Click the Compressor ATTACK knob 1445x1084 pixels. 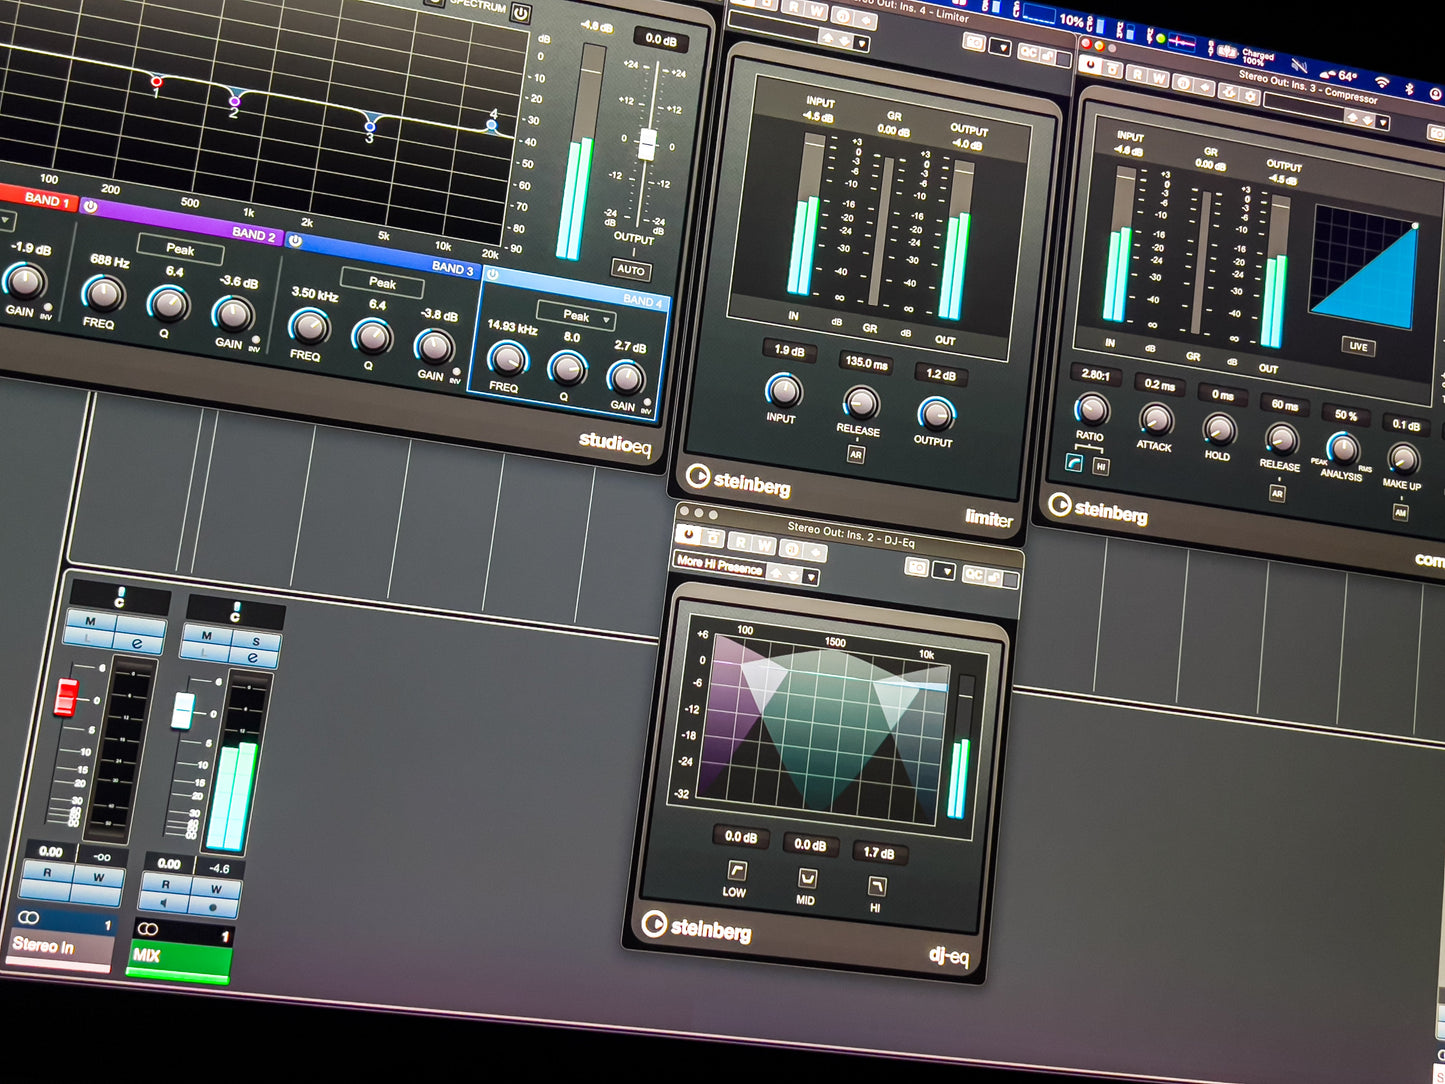coord(1156,419)
